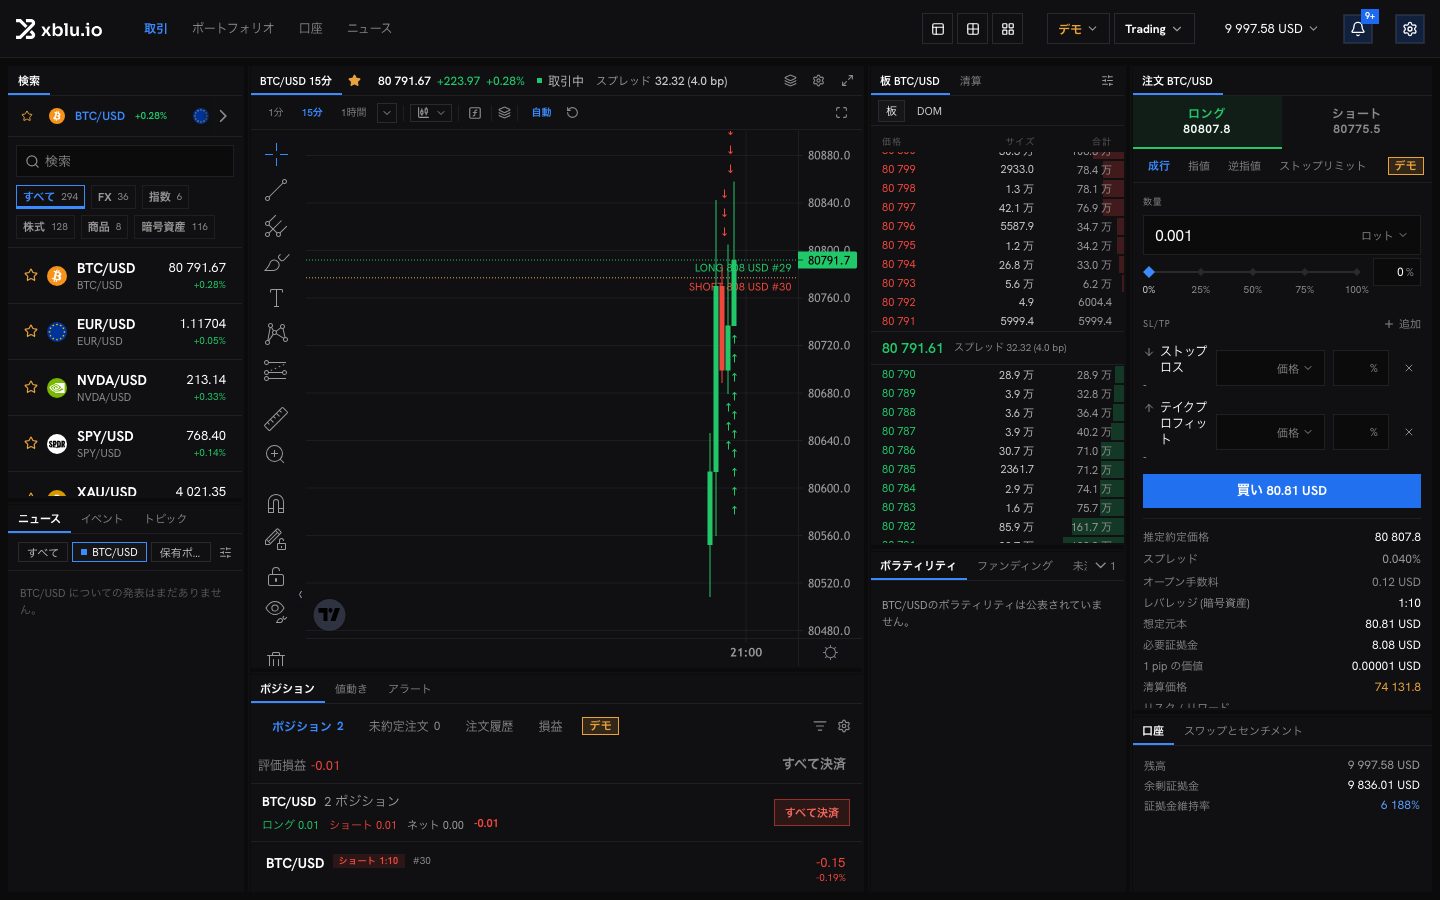Open chart settings gear icon
1440x900 pixels.
click(818, 81)
